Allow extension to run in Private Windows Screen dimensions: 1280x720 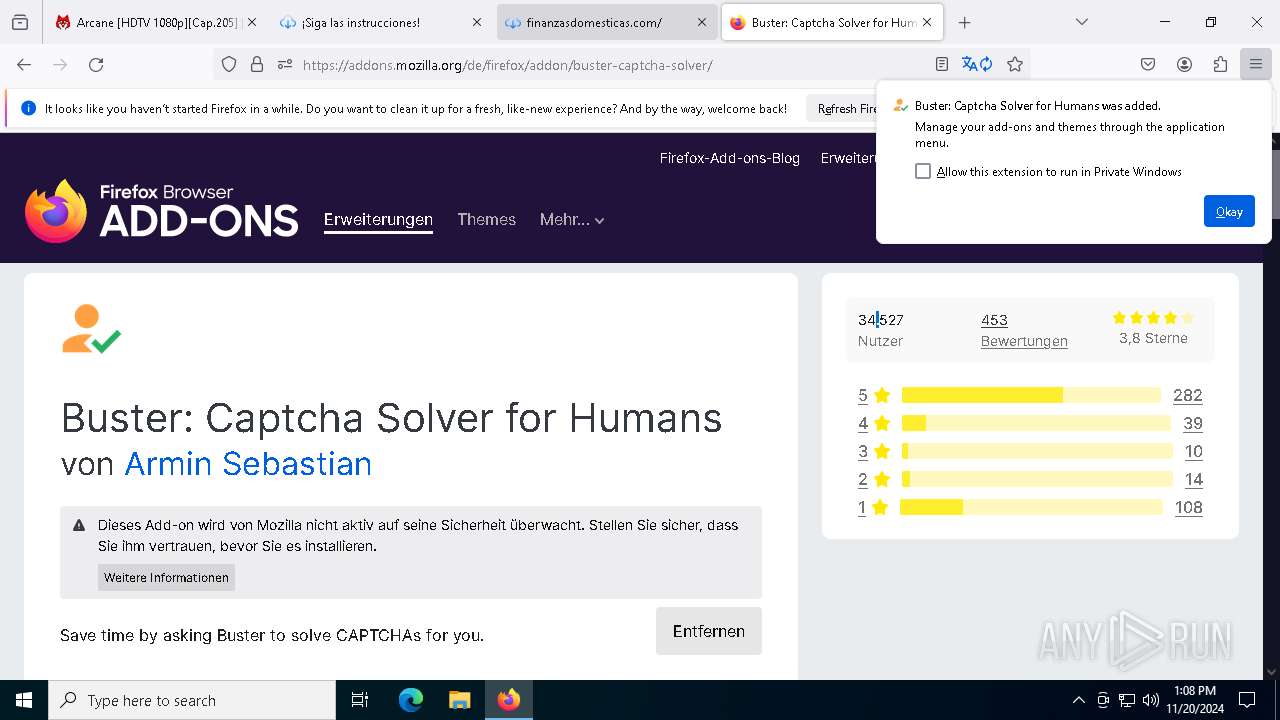pyautogui.click(x=923, y=171)
